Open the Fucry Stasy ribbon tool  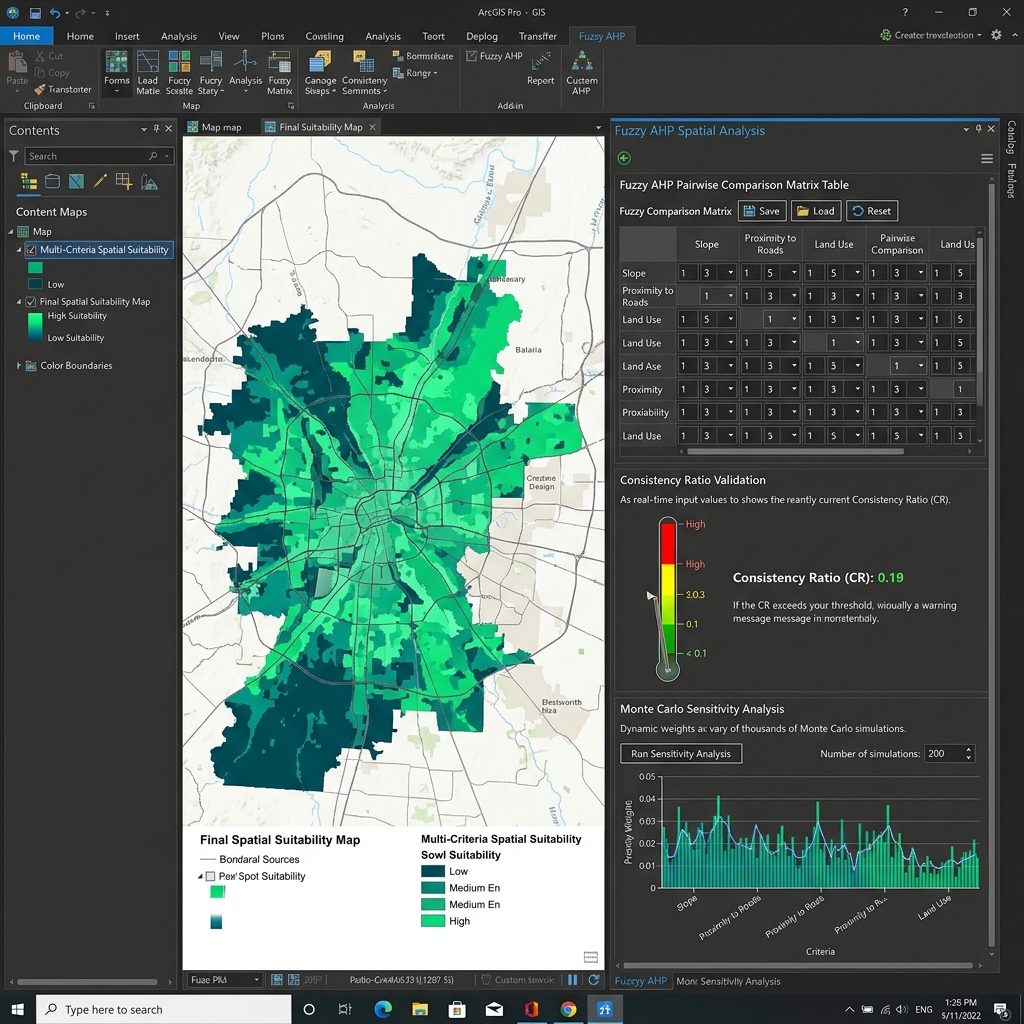coord(210,71)
